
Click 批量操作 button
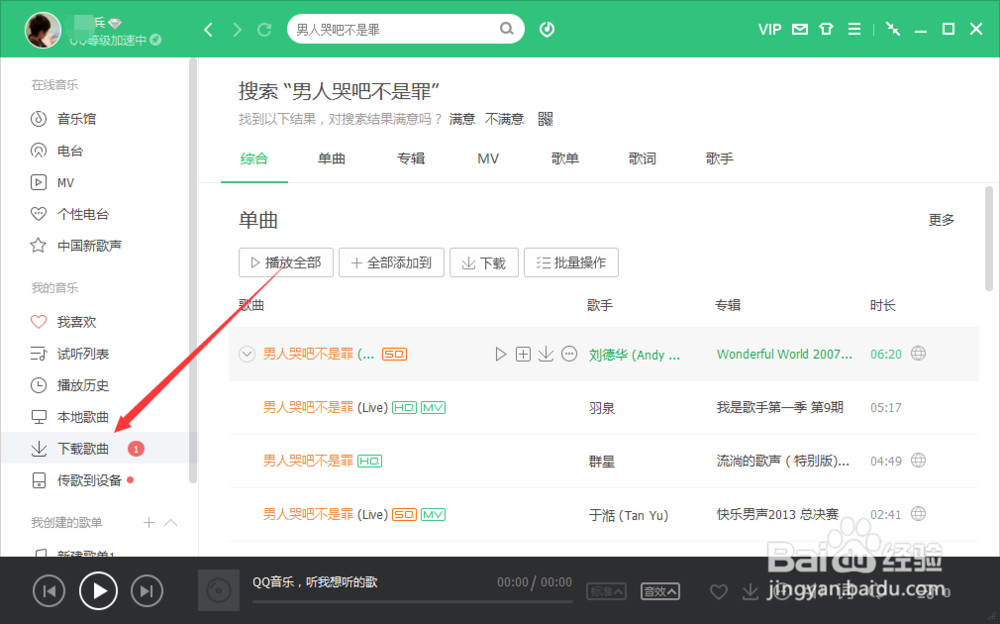pos(571,263)
